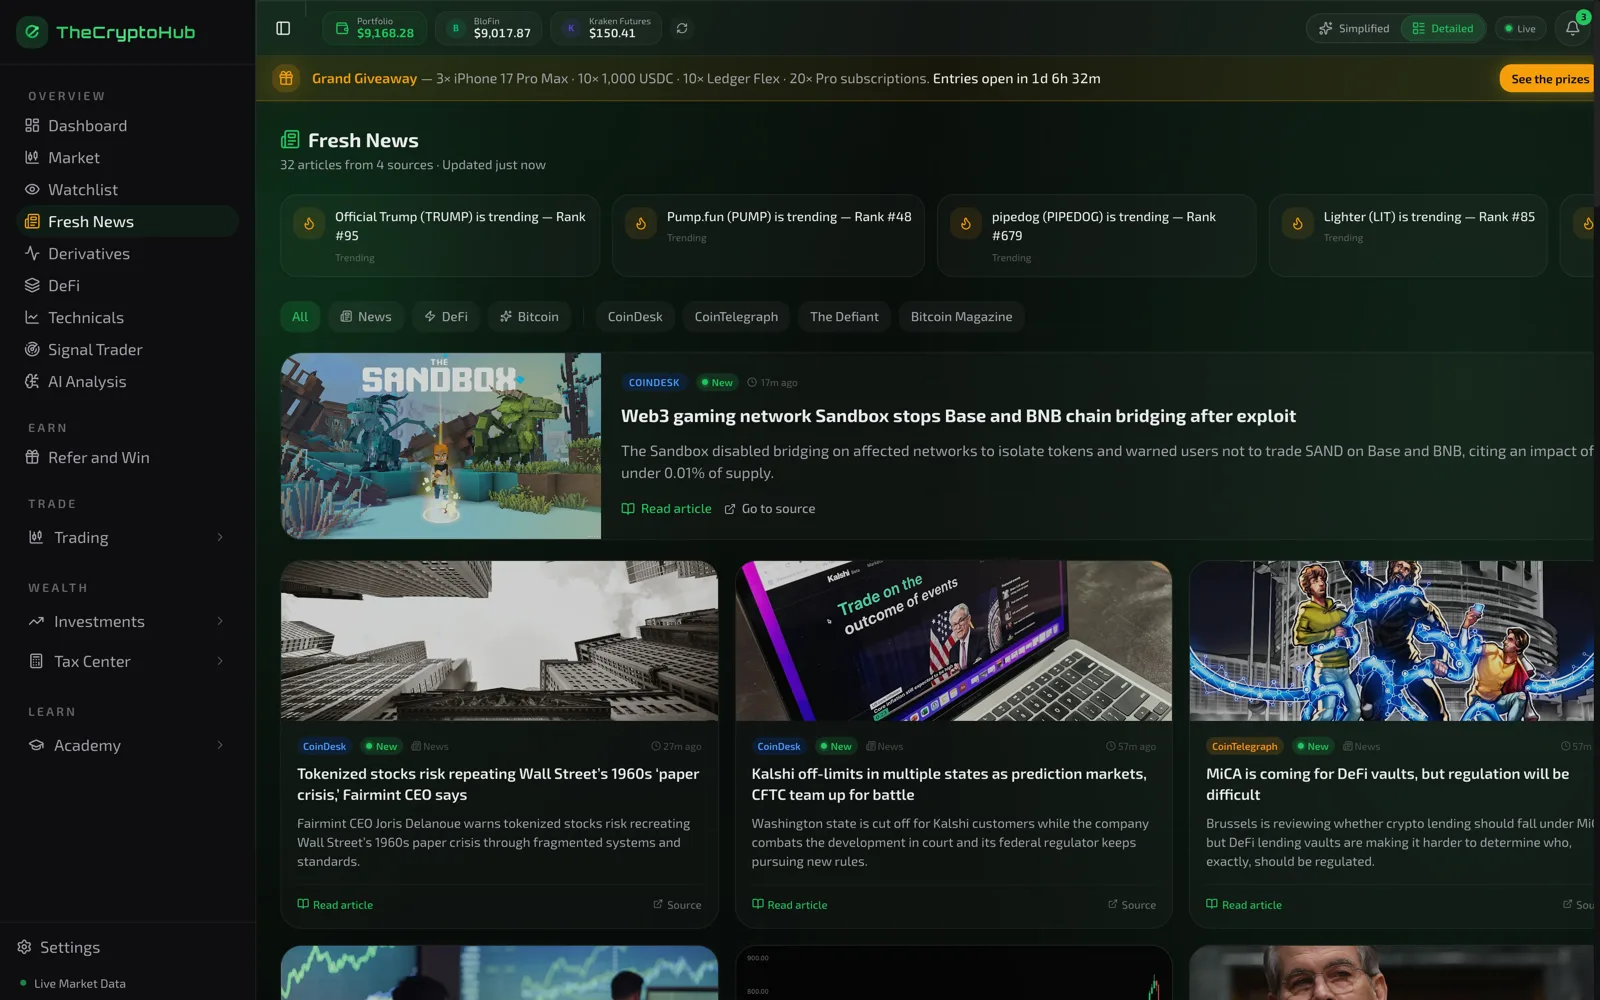Open the Kraken Futures $150.41 balance chip
This screenshot has width=1600, height=1000.
606,28
